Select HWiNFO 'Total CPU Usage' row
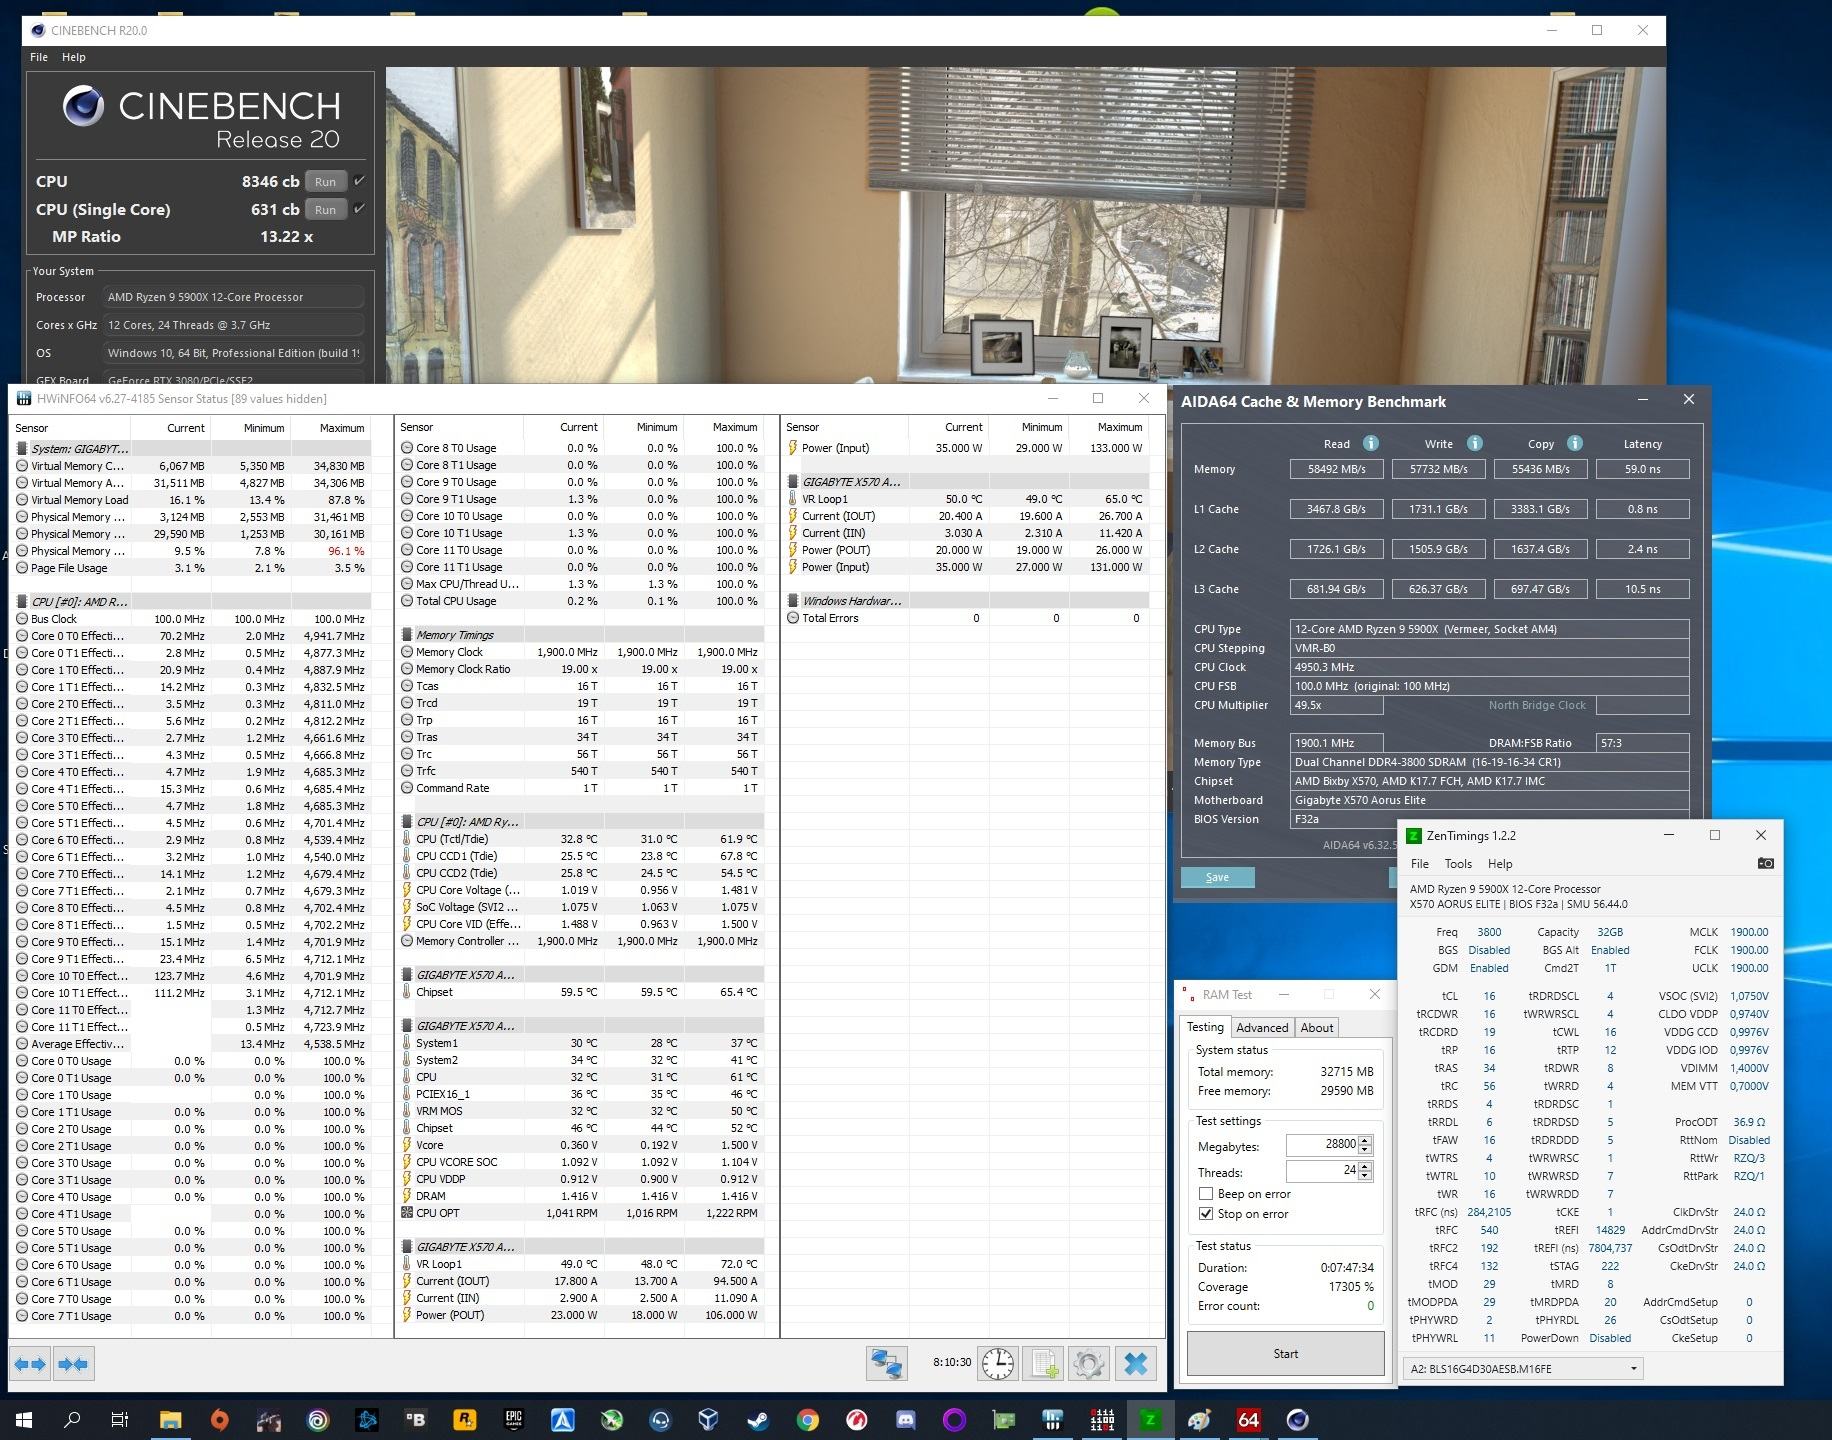 click(x=580, y=601)
